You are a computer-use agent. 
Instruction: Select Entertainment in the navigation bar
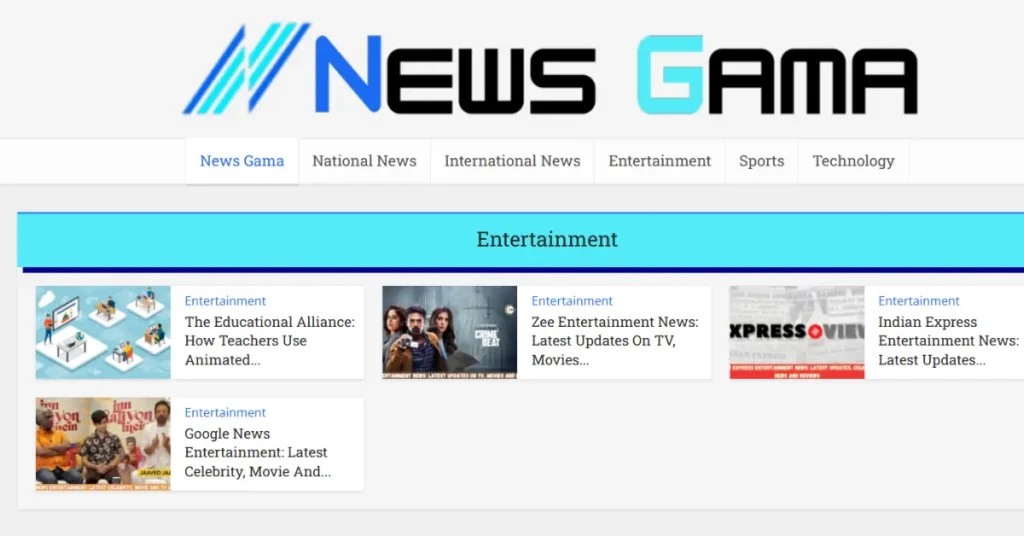tap(660, 161)
